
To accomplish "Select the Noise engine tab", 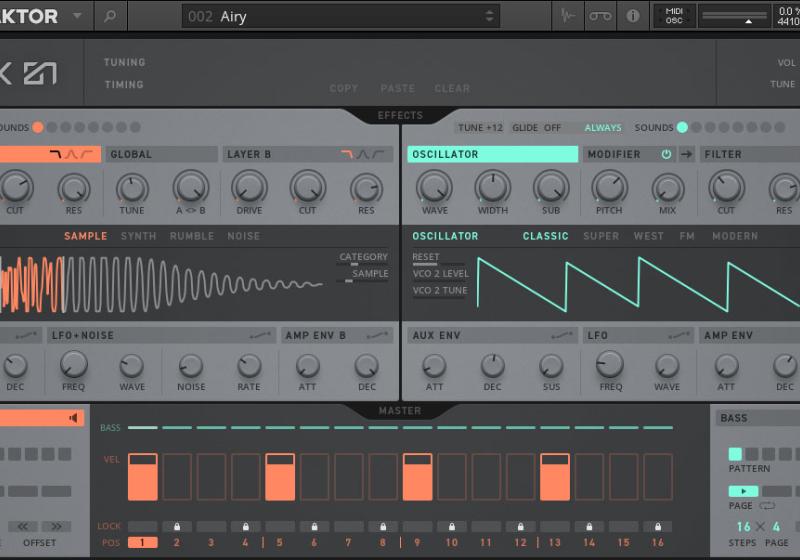I will (x=243, y=236).
